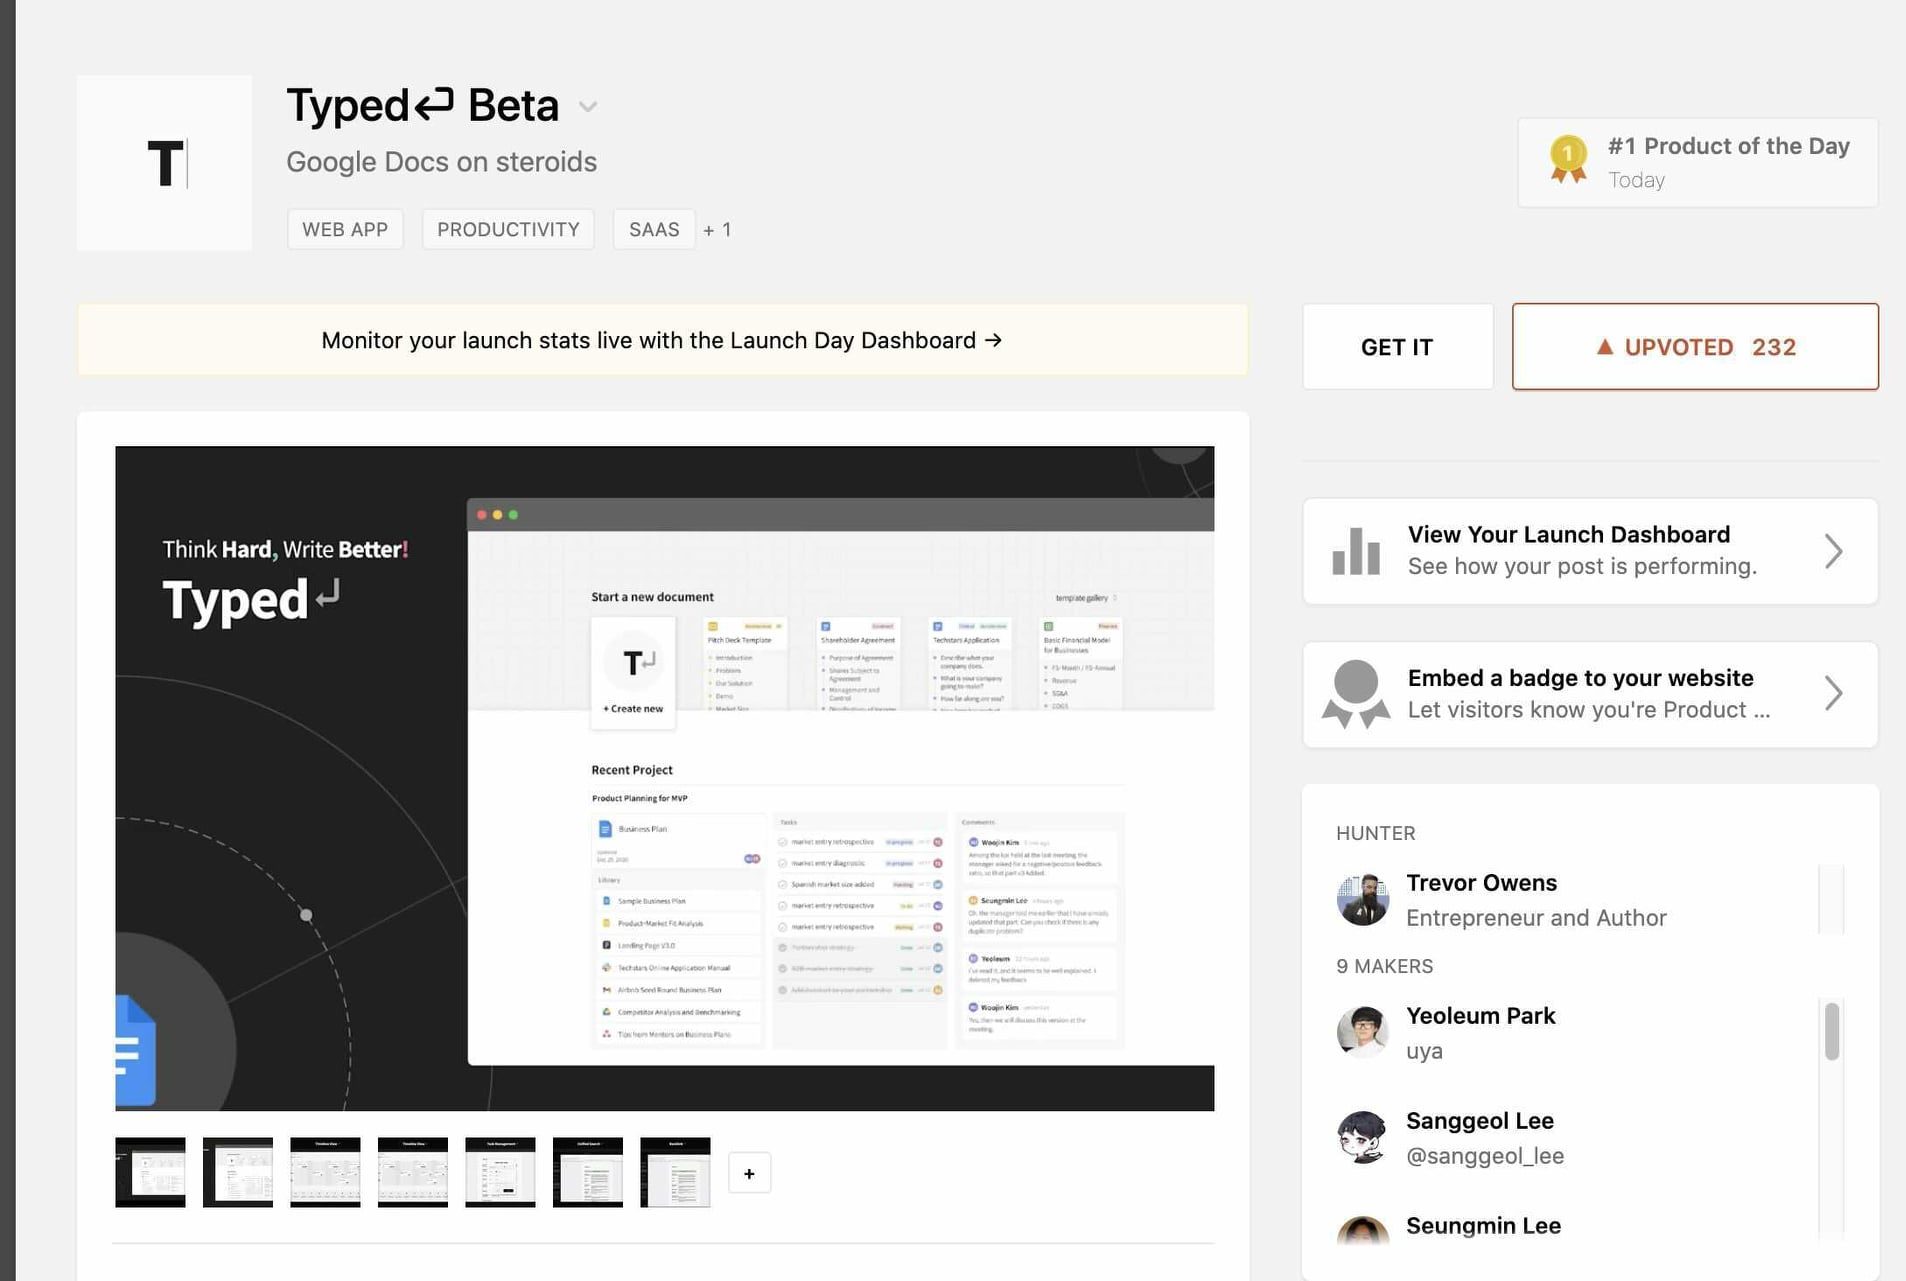Click the Typed product logo thumbnail

coord(164,163)
